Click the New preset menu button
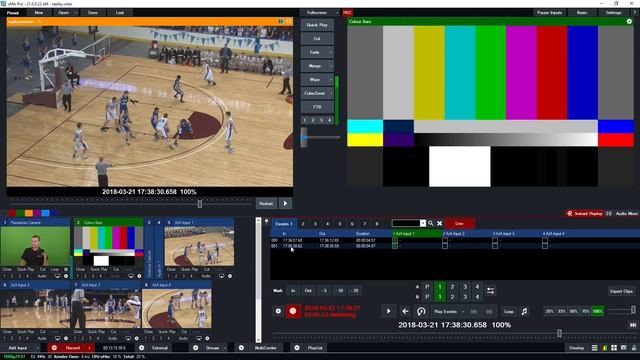Screen dimensions: 640x360 [38, 13]
